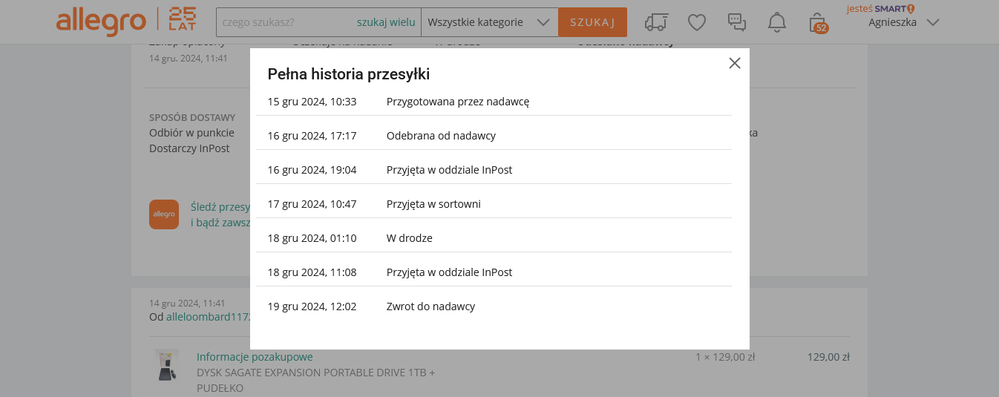Viewport: 999px width, 397px height.
Task: Select the 'Przyjęta w sortowni' status
Action: [x=433, y=204]
